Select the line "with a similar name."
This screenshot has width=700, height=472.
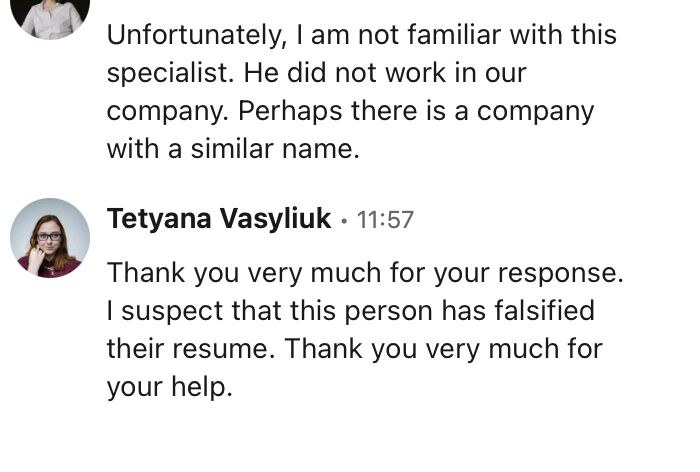[233, 149]
